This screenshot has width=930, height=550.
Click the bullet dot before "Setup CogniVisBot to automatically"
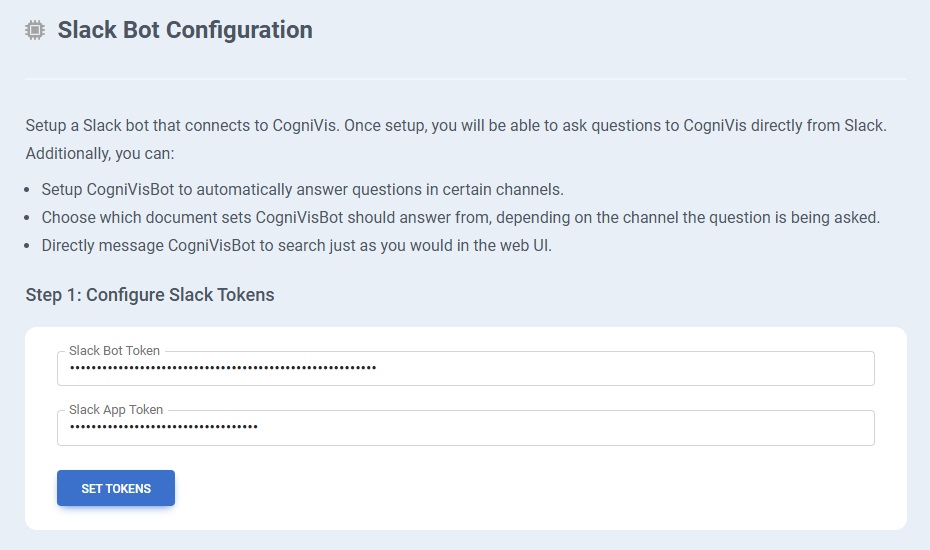tap(29, 189)
